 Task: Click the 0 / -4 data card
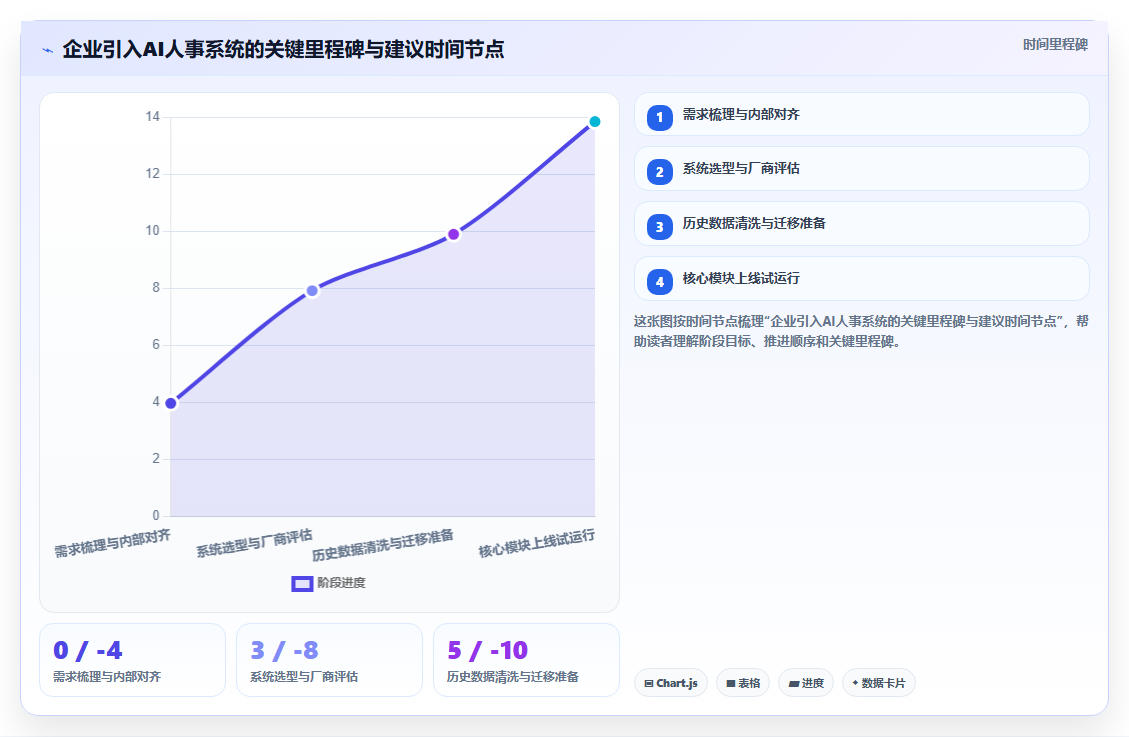[132, 660]
